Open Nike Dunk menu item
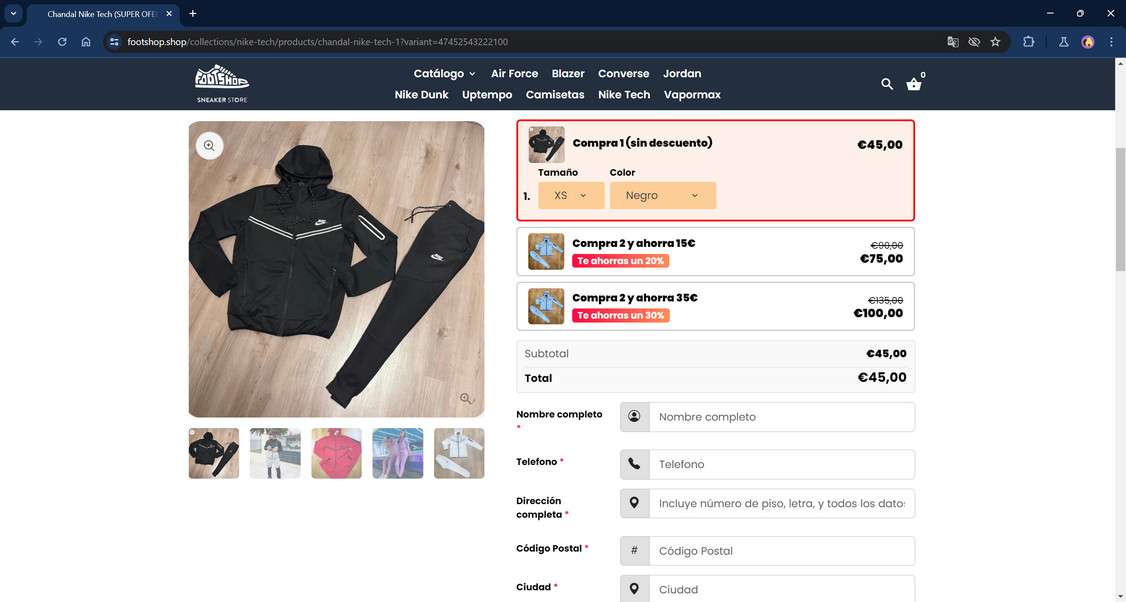 click(422, 95)
